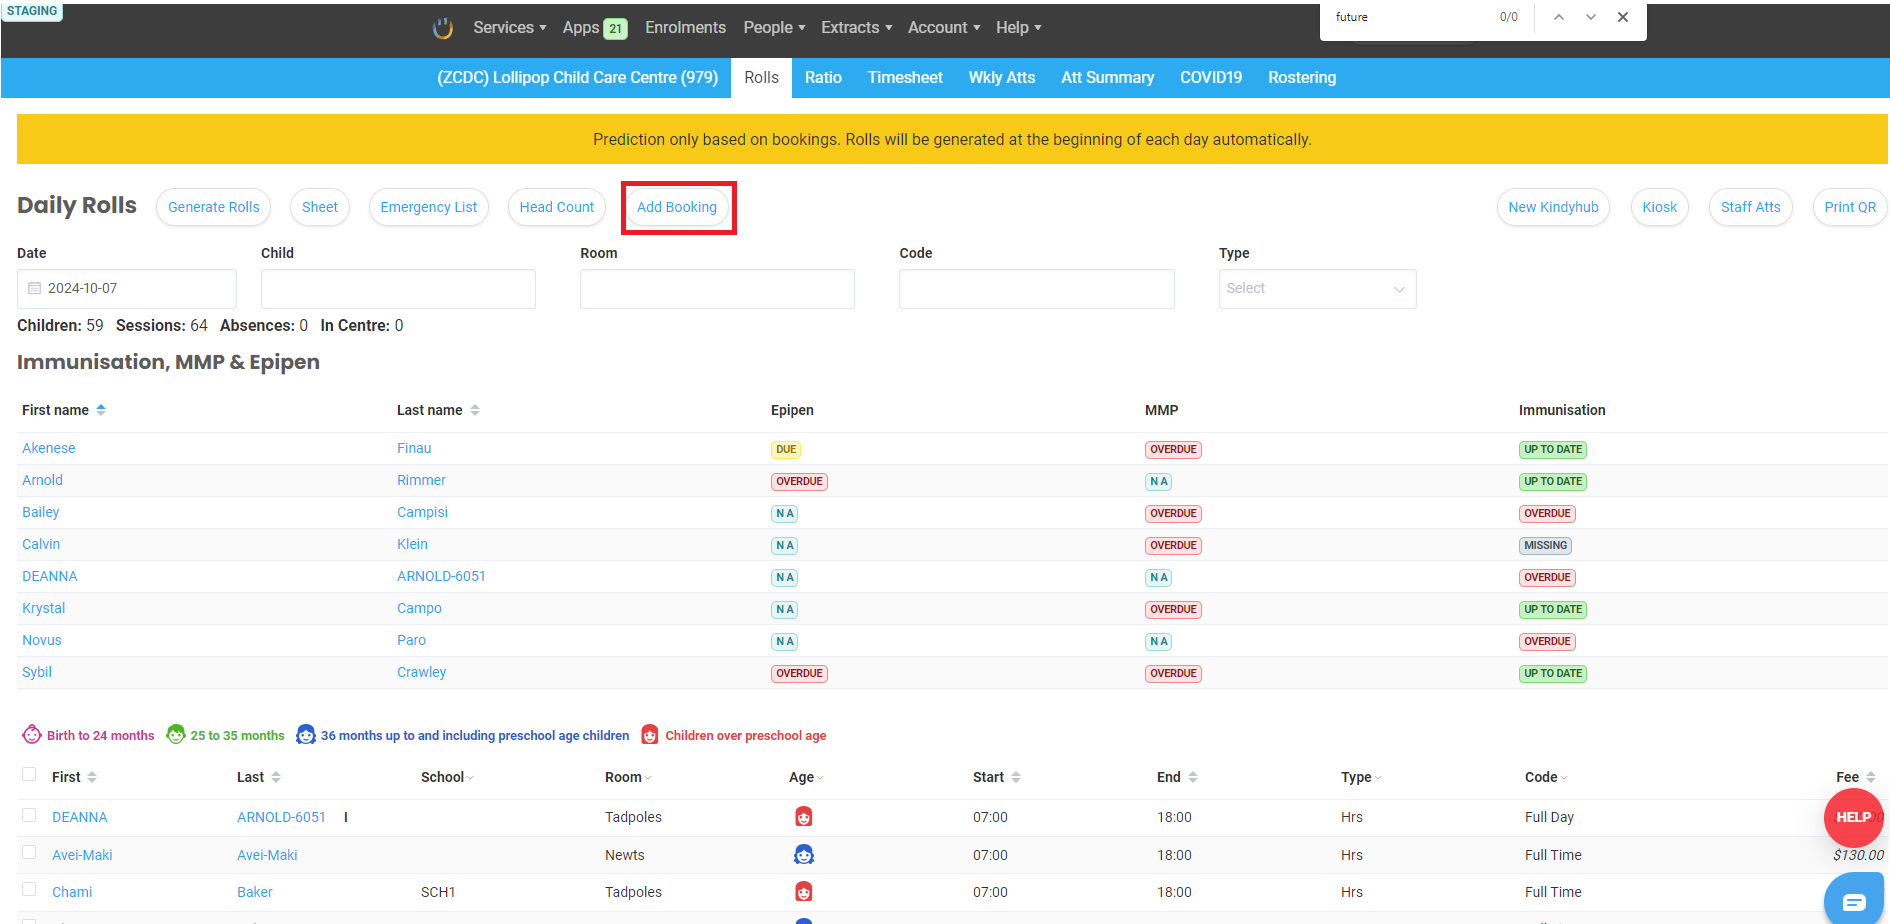Open the chat widget bubble
The image size is (1890, 924).
[x=1855, y=901]
